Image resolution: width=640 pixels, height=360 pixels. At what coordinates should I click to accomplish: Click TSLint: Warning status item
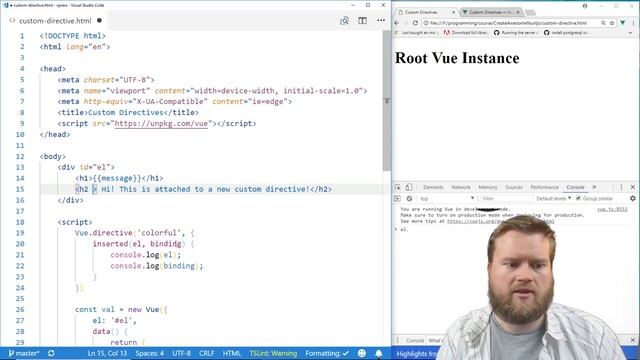click(x=273, y=353)
